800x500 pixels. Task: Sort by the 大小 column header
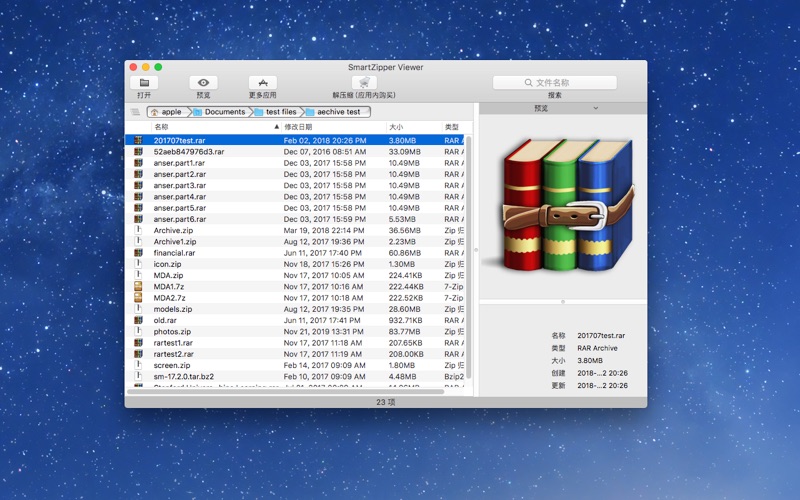point(413,127)
